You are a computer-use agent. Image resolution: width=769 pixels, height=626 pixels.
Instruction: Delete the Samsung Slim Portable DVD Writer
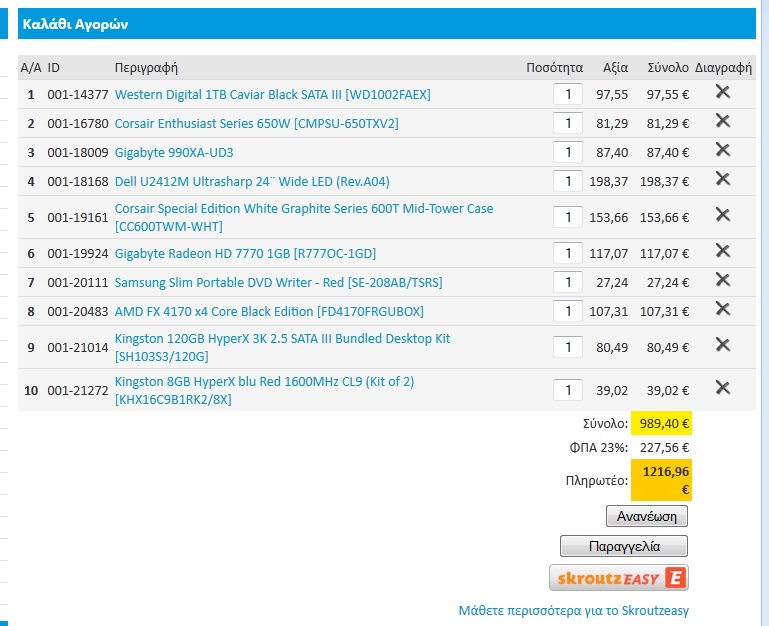723,280
